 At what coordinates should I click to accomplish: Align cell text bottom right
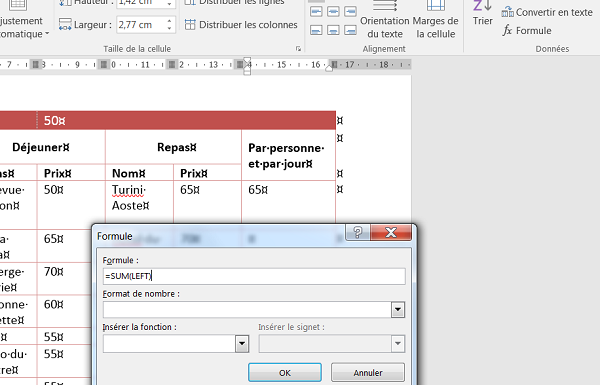pyautogui.click(x=350, y=30)
